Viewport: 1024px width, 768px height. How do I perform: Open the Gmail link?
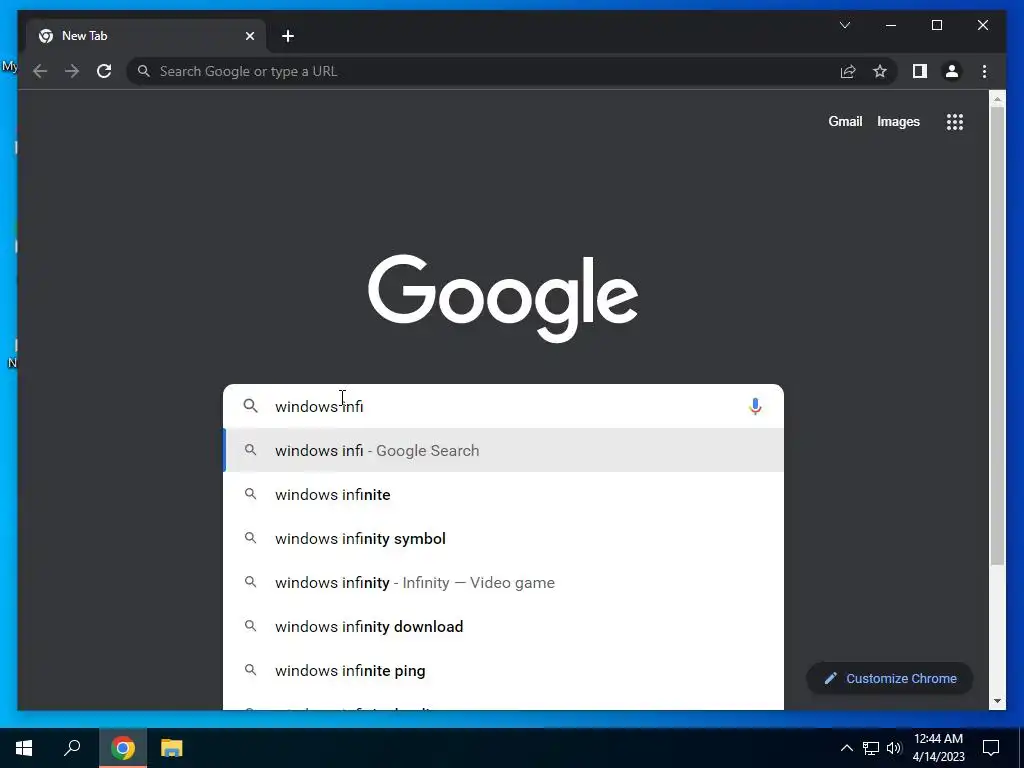pos(845,121)
